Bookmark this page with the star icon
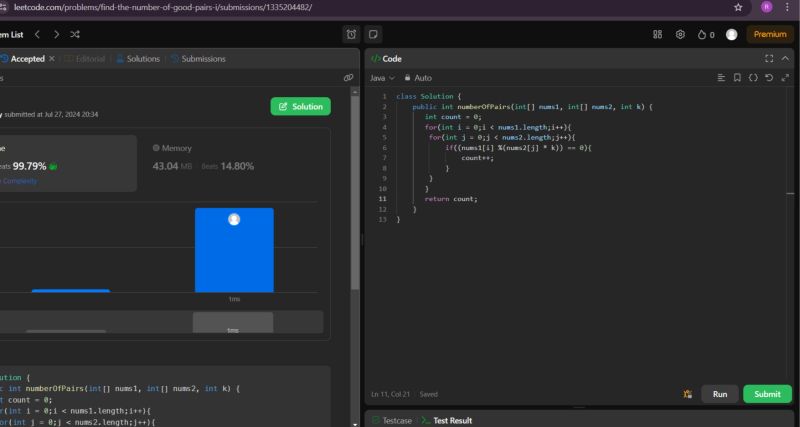Viewport: 800px width, 427px height. coord(738,7)
